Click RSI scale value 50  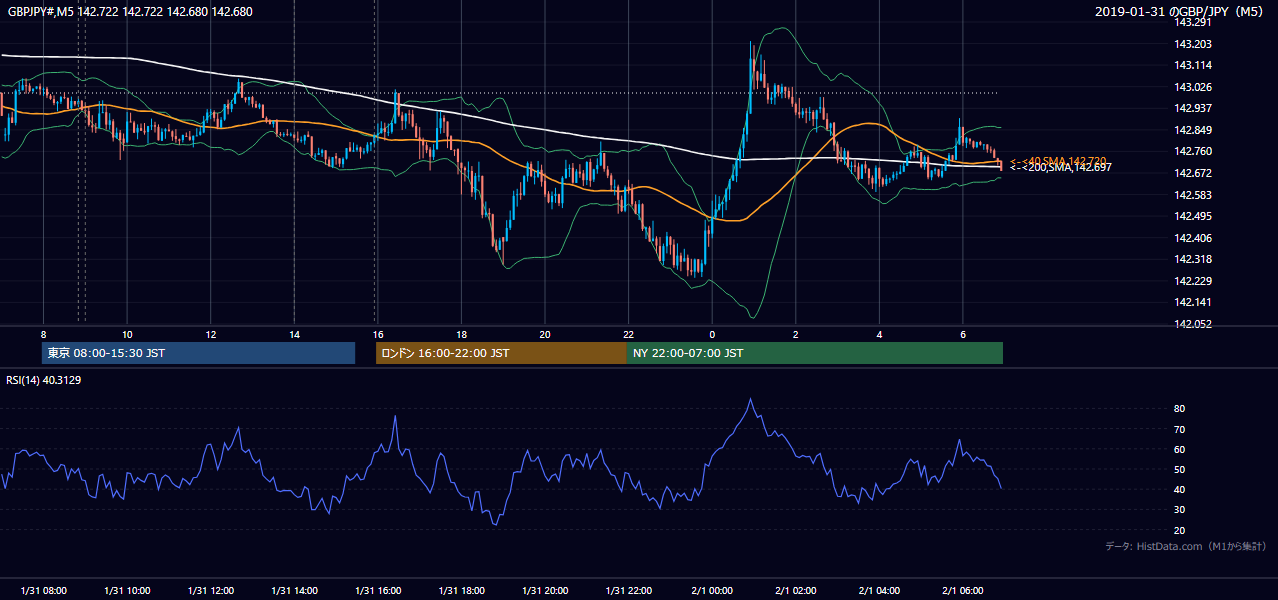click(1179, 469)
